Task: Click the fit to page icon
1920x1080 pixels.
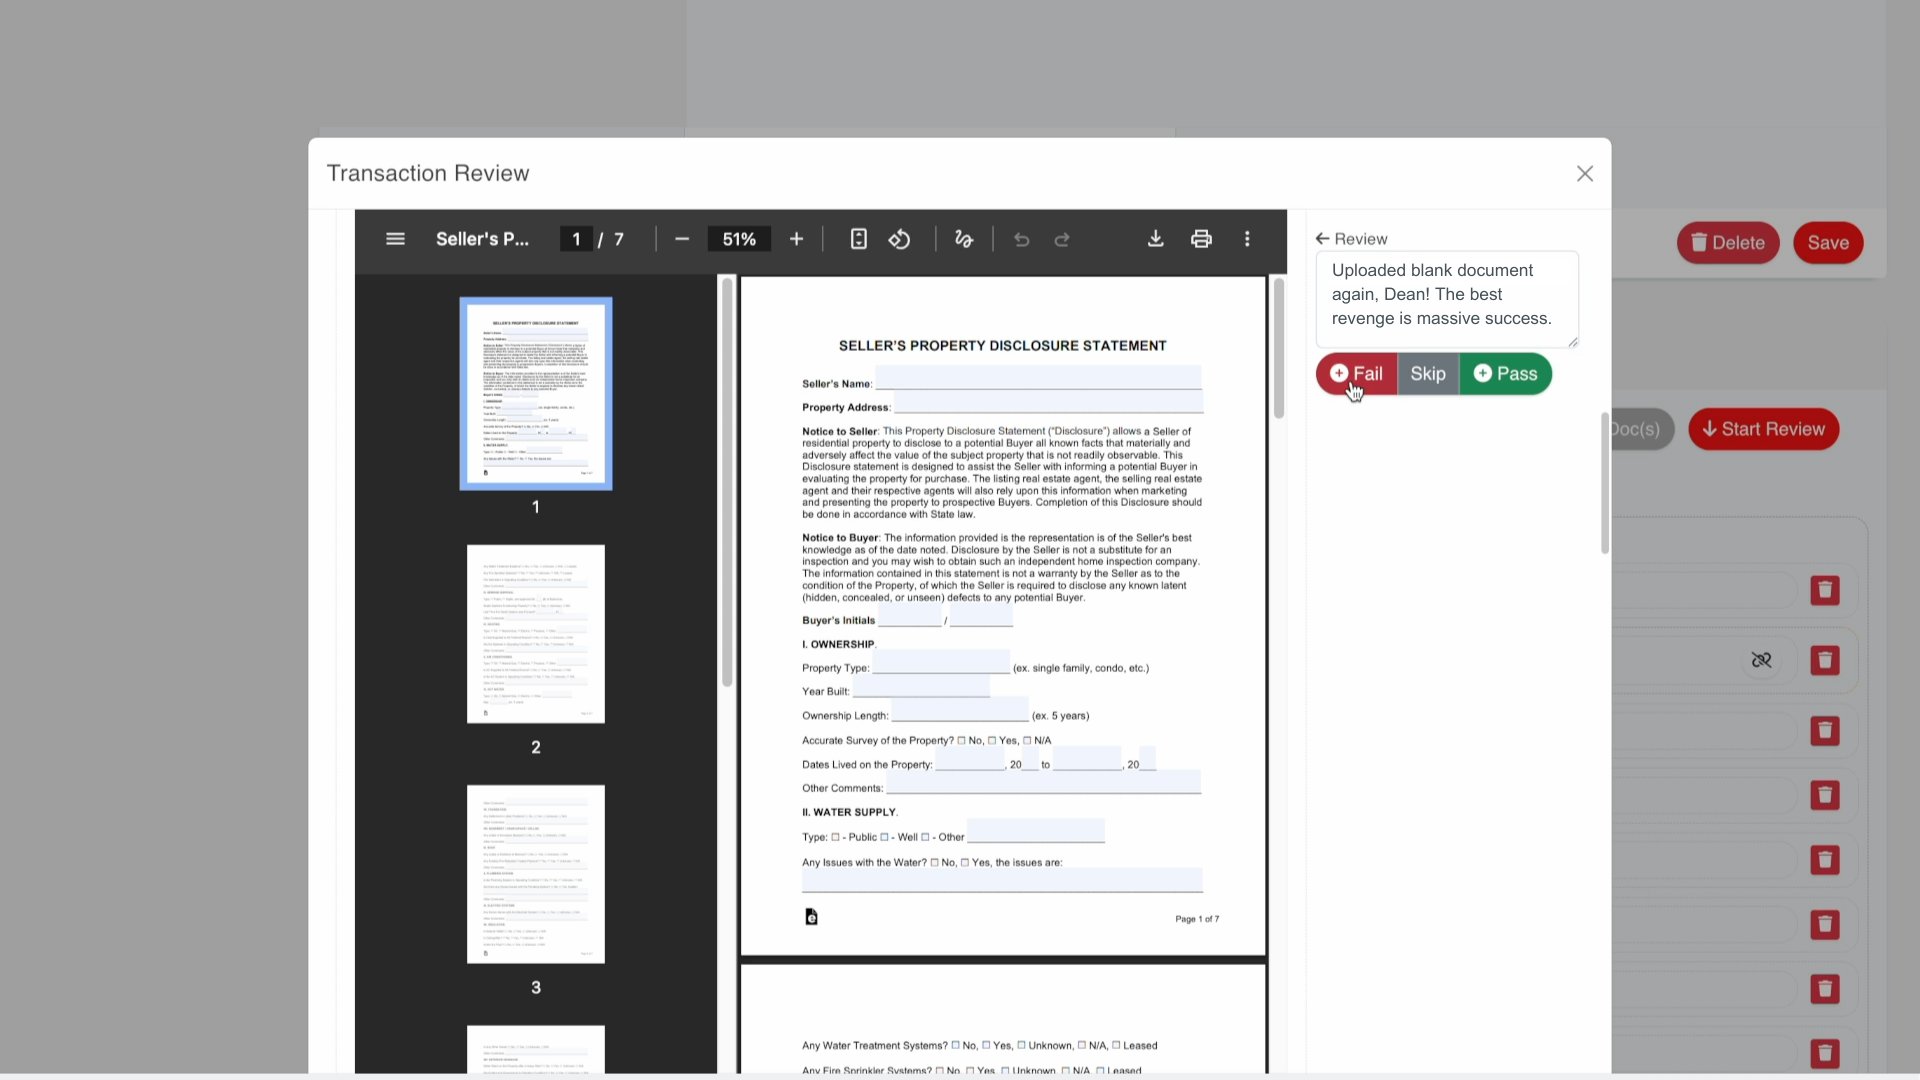Action: (858, 239)
